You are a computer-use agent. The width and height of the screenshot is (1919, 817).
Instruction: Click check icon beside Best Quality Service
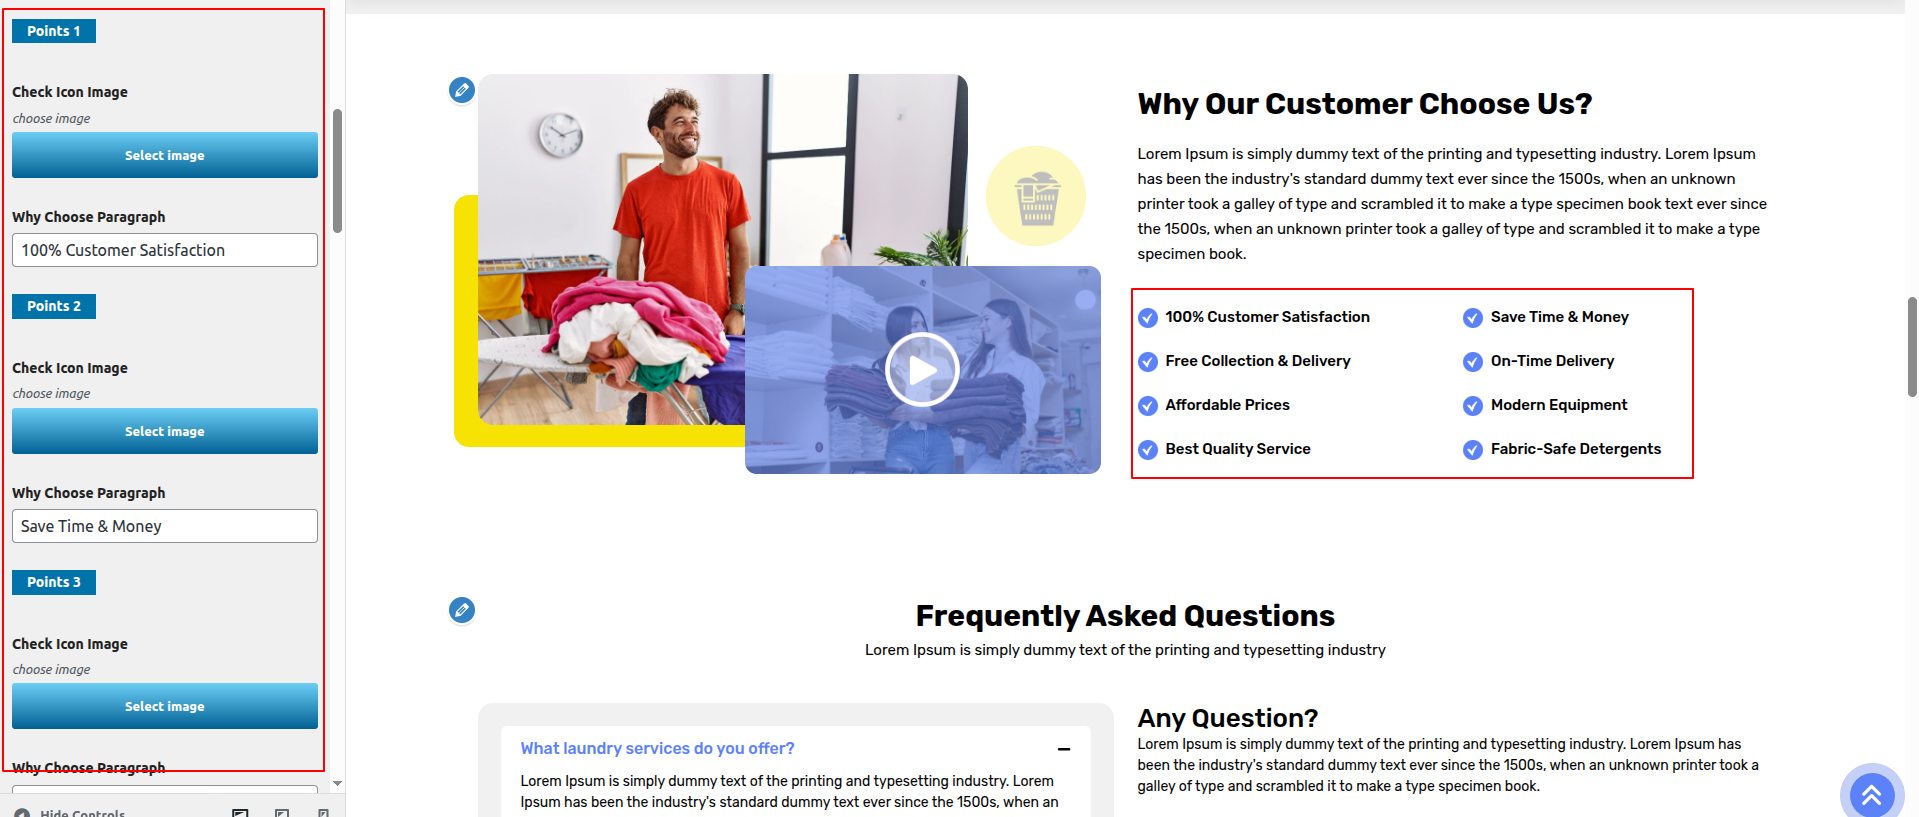tap(1148, 450)
